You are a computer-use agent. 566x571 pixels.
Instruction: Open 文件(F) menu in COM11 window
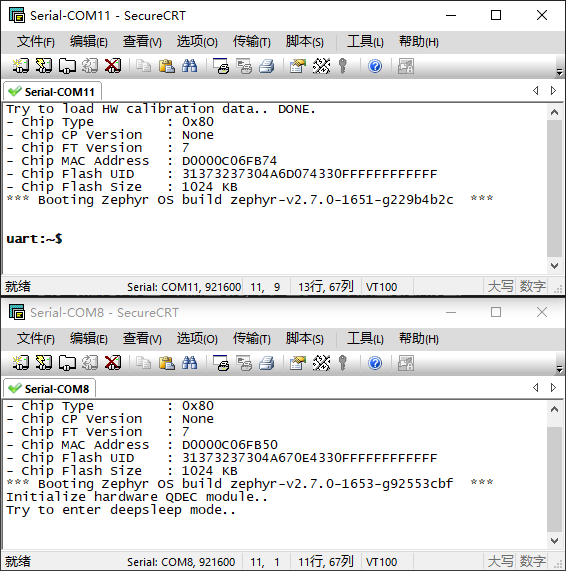35,42
